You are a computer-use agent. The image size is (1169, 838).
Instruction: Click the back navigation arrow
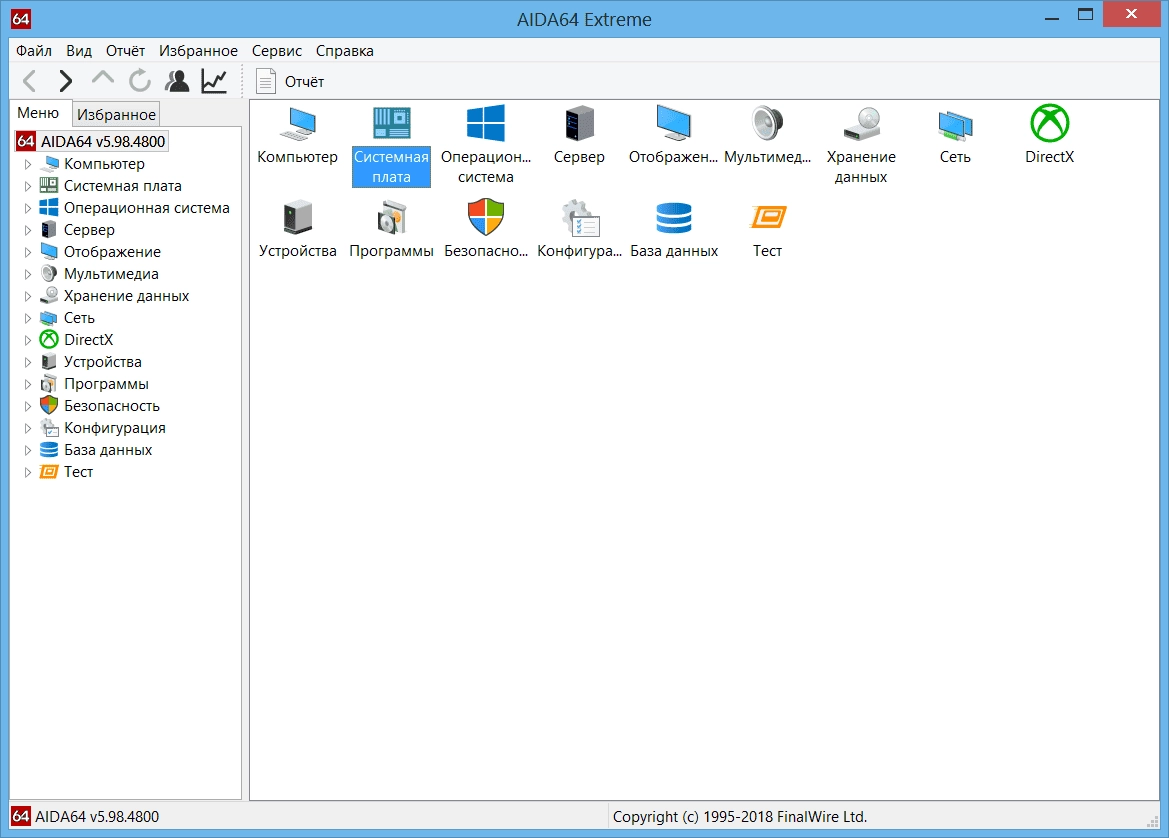[x=30, y=81]
